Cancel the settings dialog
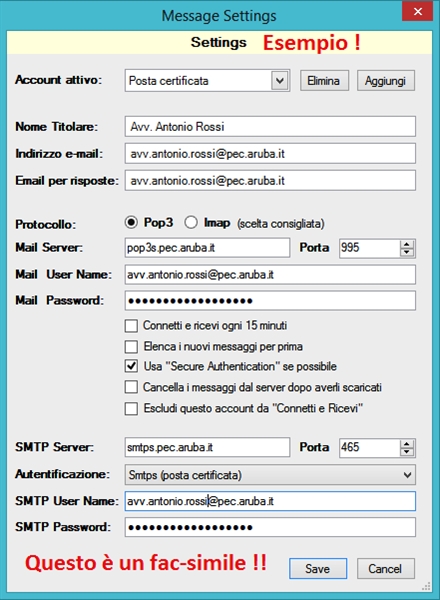The width and height of the screenshot is (440, 600). (386, 569)
